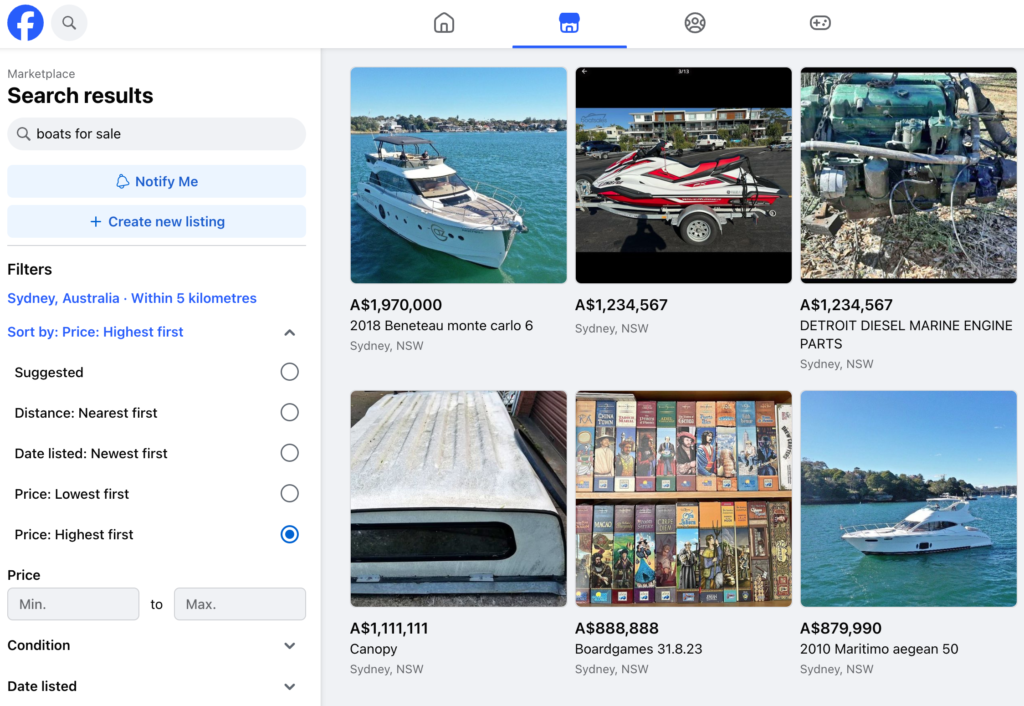
Task: Open the 2018 Beneteau monte carlo listing photo
Action: tap(458, 175)
